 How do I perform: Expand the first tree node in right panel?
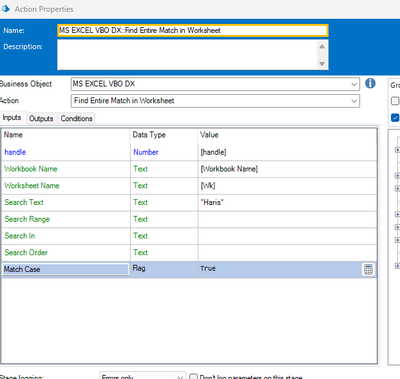click(397, 150)
